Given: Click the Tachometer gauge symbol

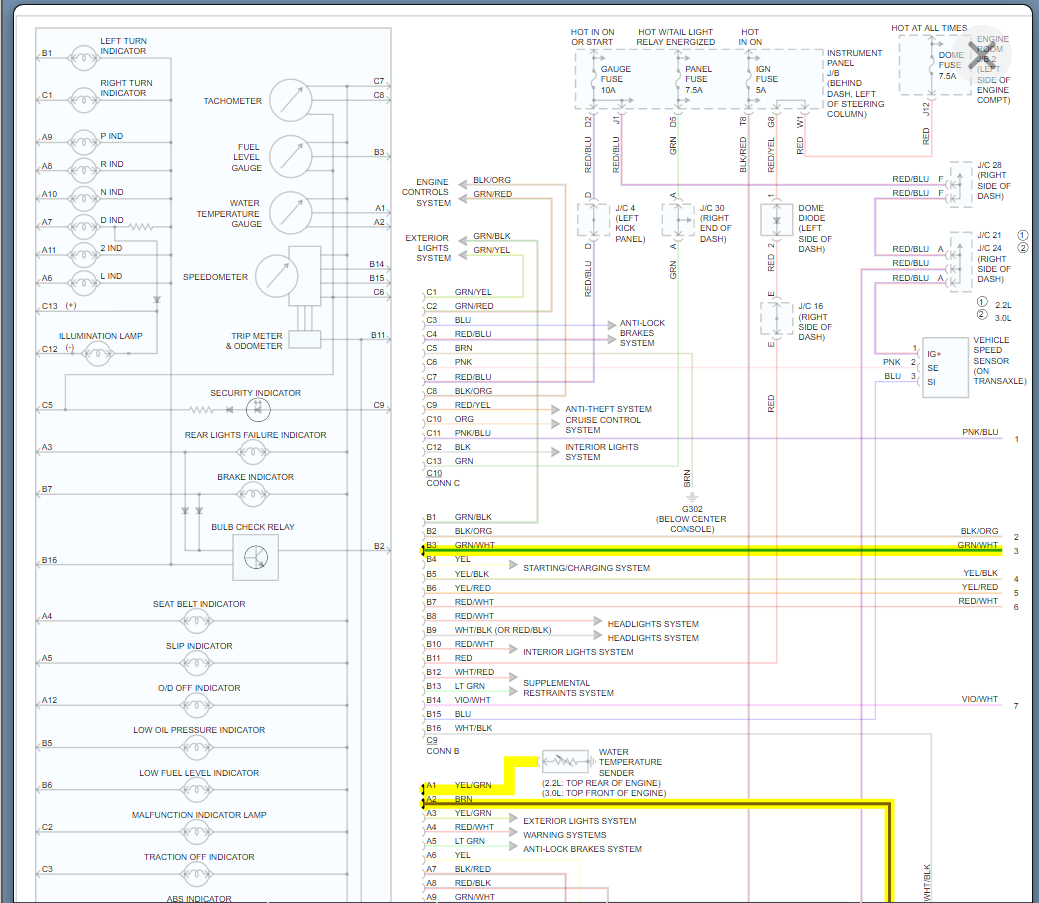Looking at the screenshot, I should click(290, 100).
